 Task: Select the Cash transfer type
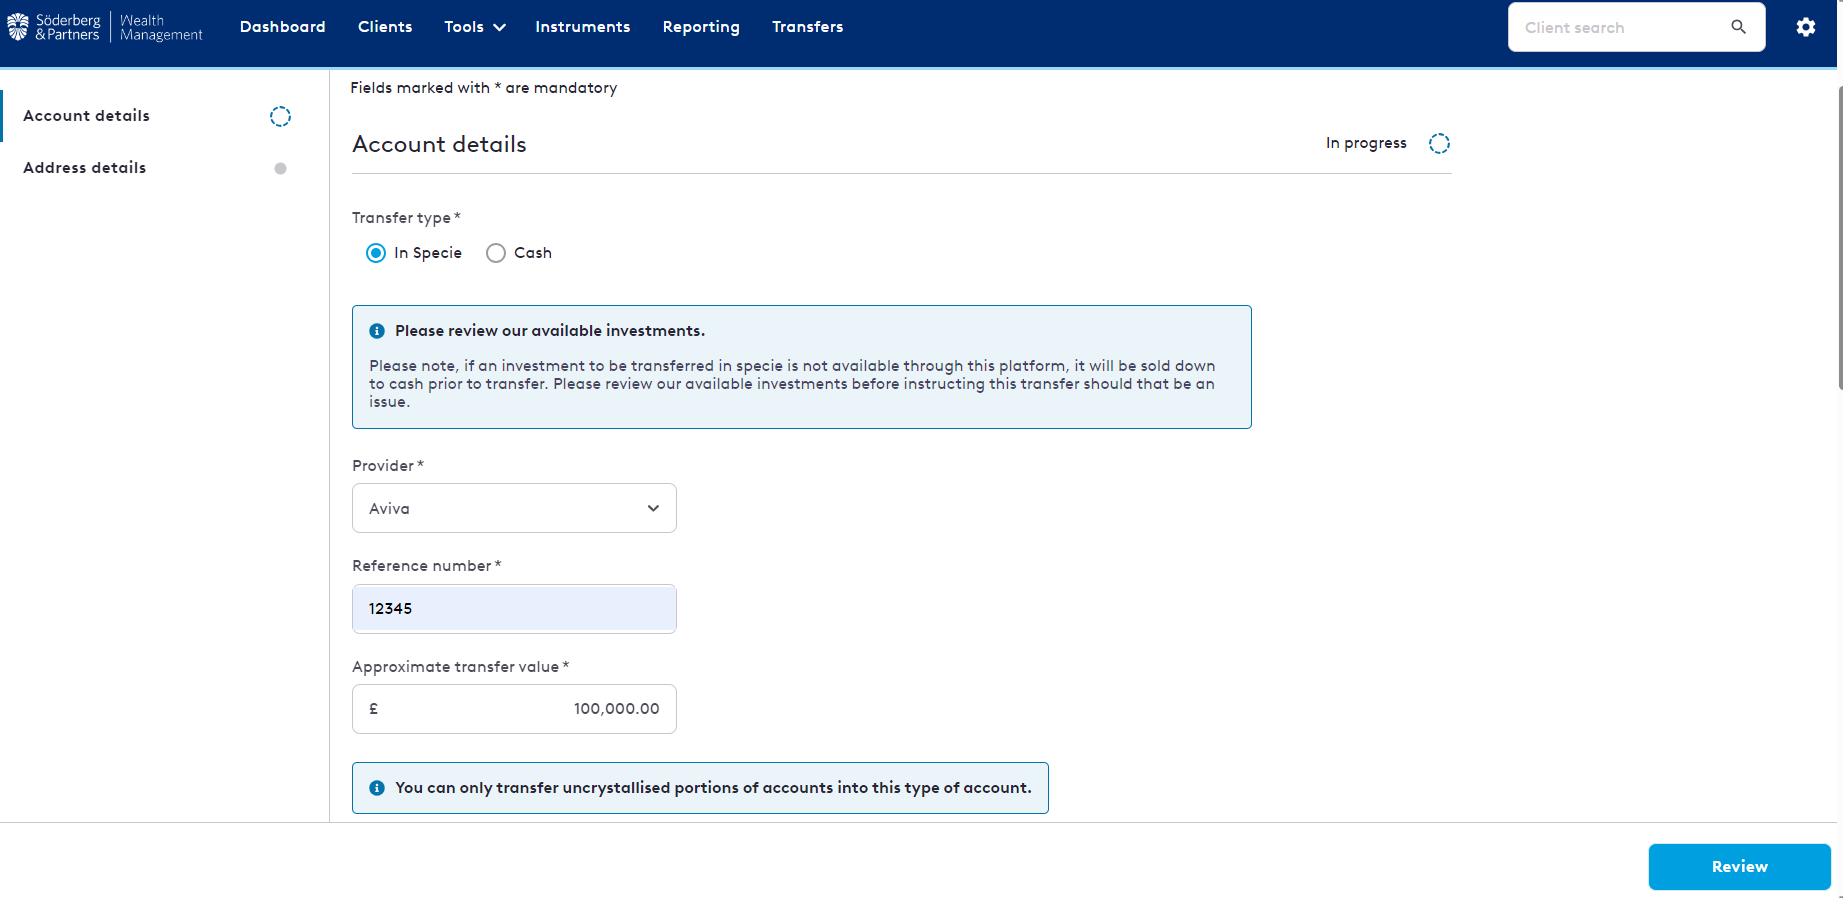496,253
